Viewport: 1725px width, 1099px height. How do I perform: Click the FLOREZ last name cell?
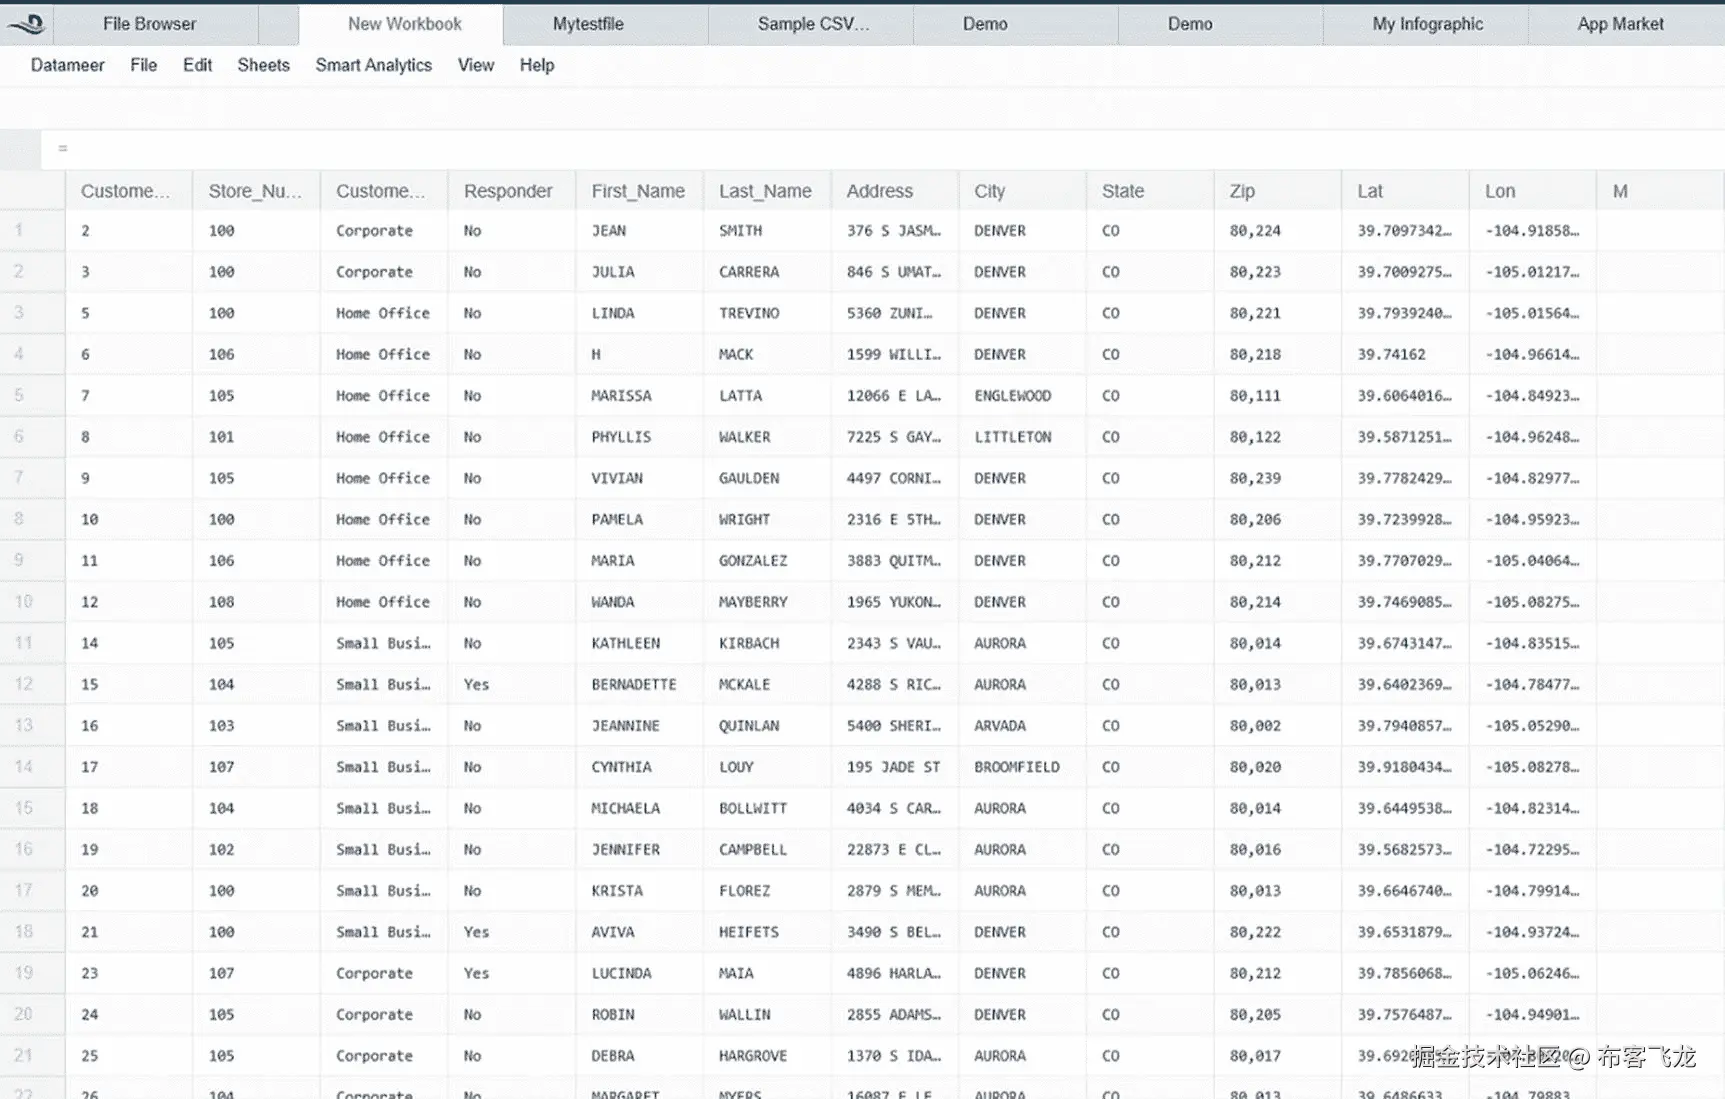point(767,891)
